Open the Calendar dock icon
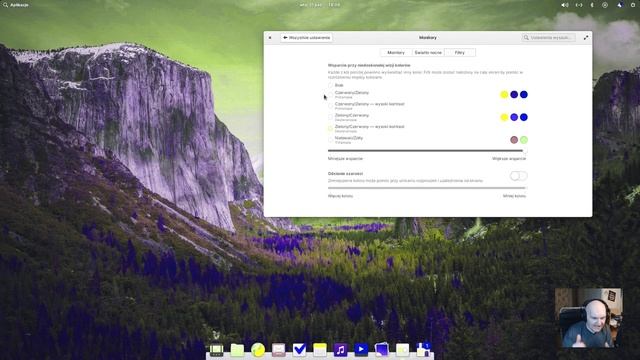This screenshot has height=360, width=640. 320,349
